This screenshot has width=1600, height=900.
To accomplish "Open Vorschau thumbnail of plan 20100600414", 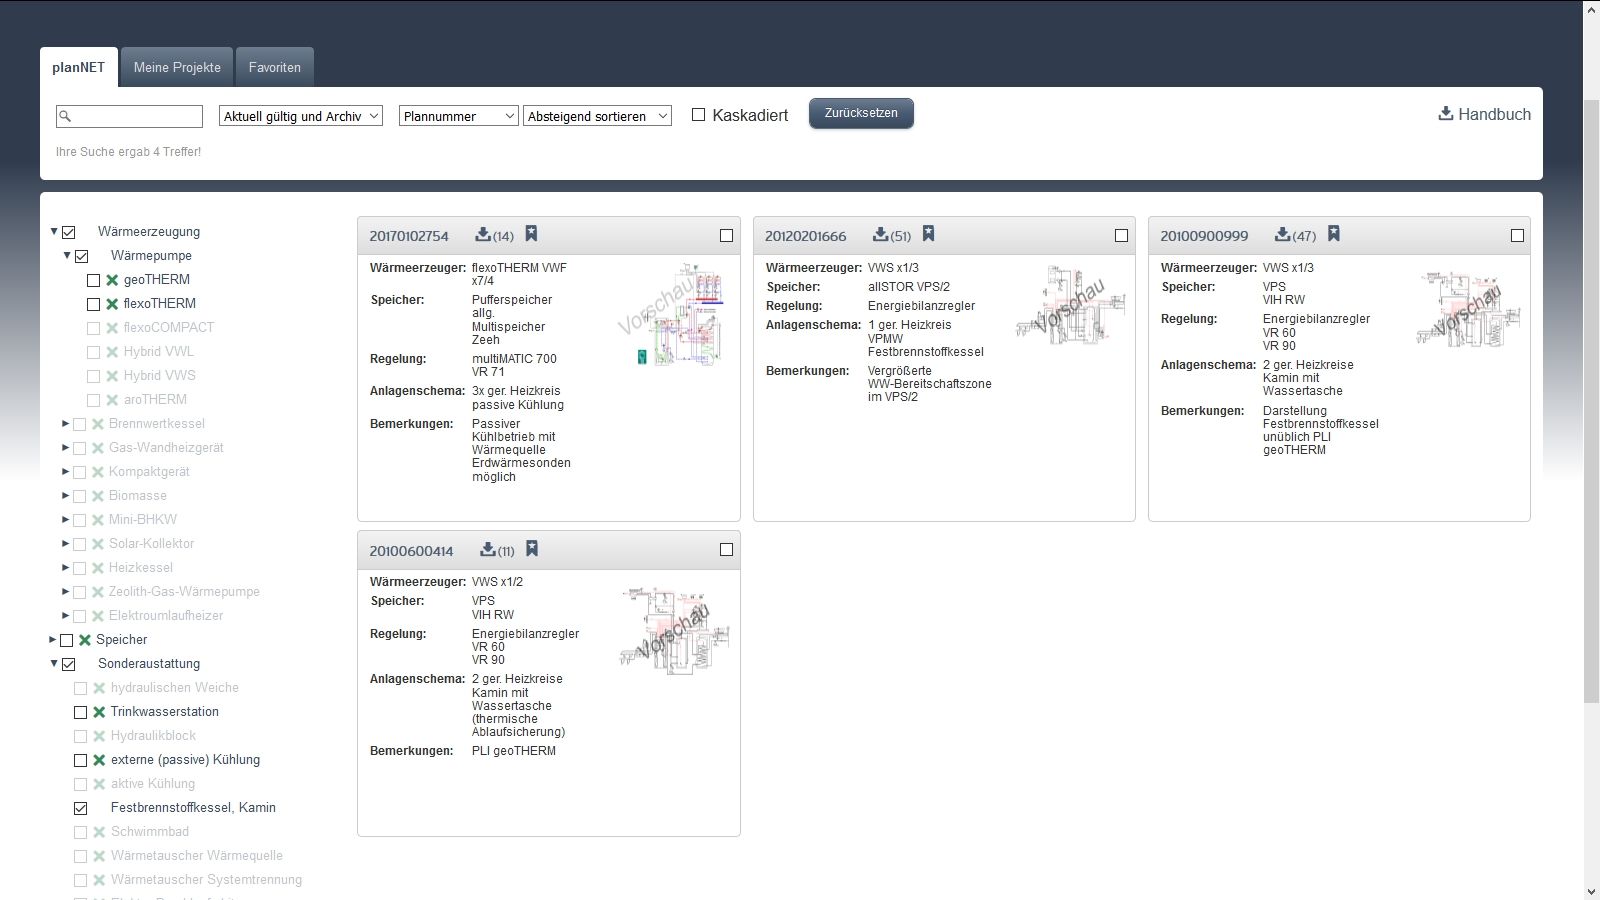I will [x=675, y=630].
